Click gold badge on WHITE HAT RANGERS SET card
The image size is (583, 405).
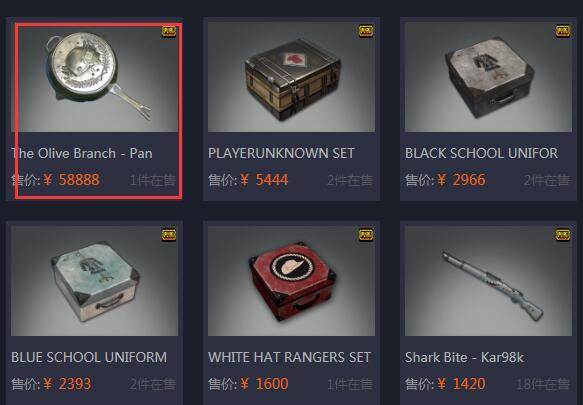point(366,235)
